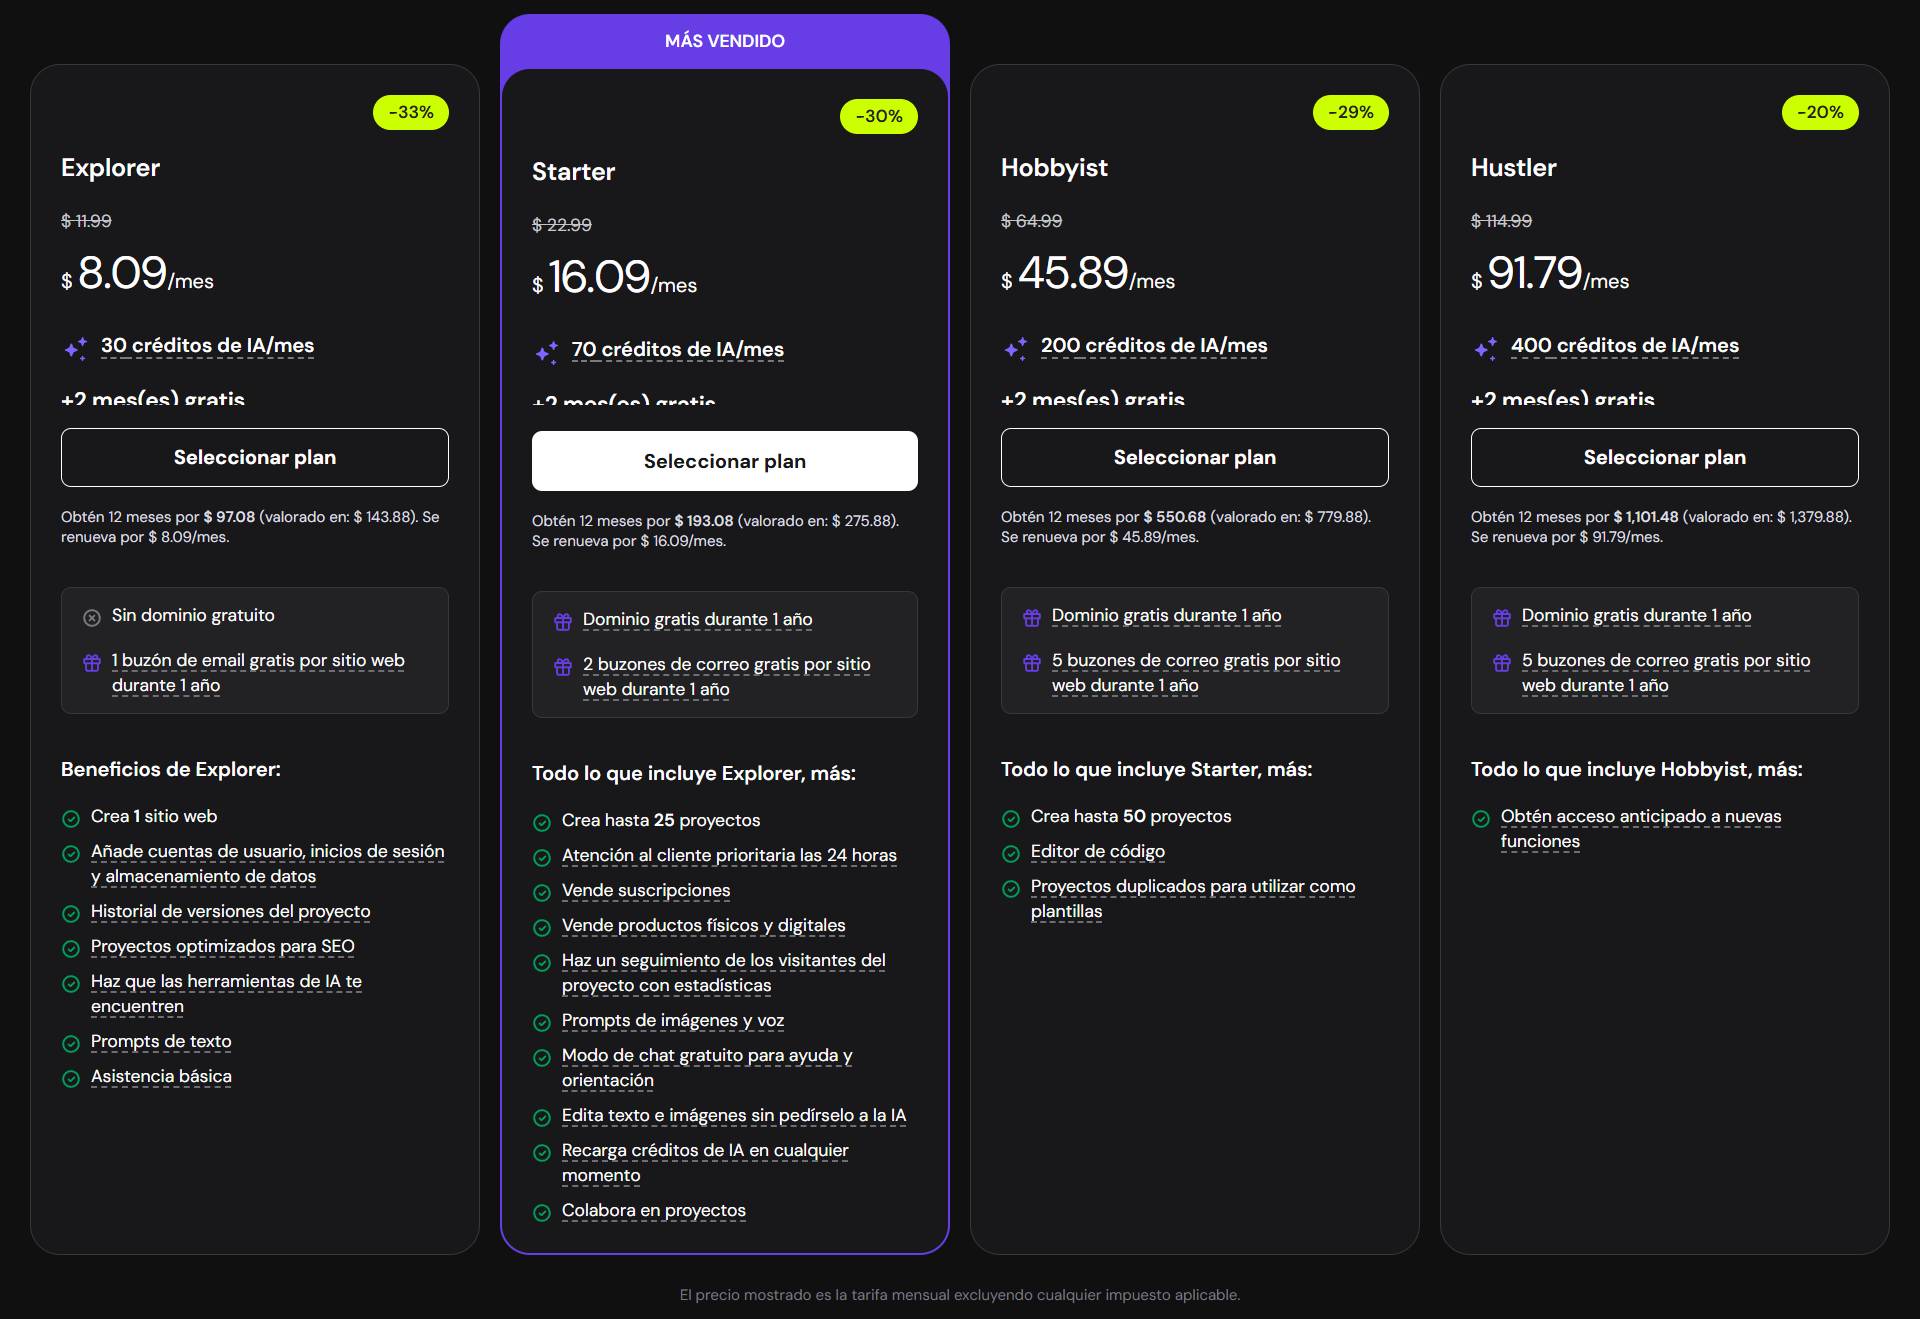The width and height of the screenshot is (1920, 1319).
Task: Click the 'MÁS VENDIDO' banner on Starter
Action: coord(724,41)
